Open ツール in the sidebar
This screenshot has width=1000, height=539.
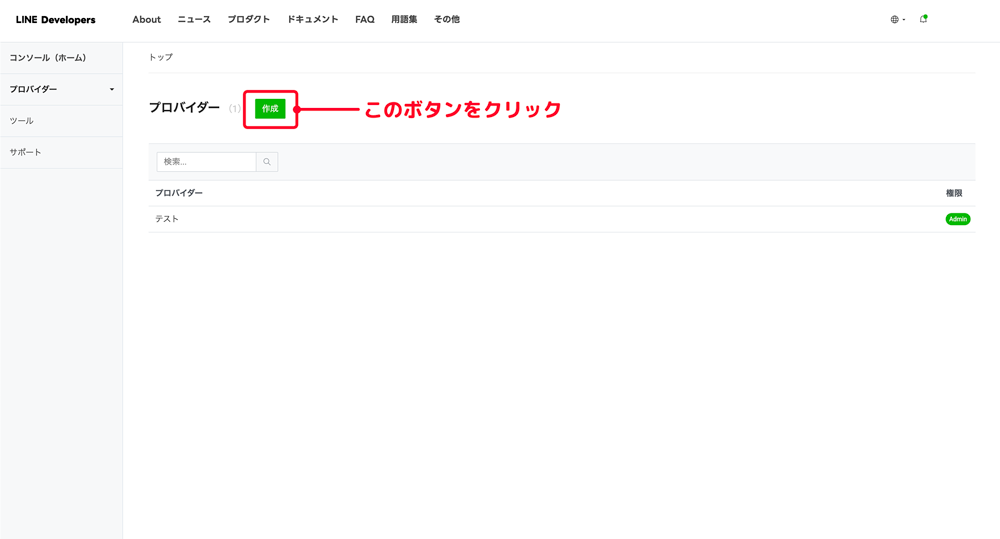point(61,121)
